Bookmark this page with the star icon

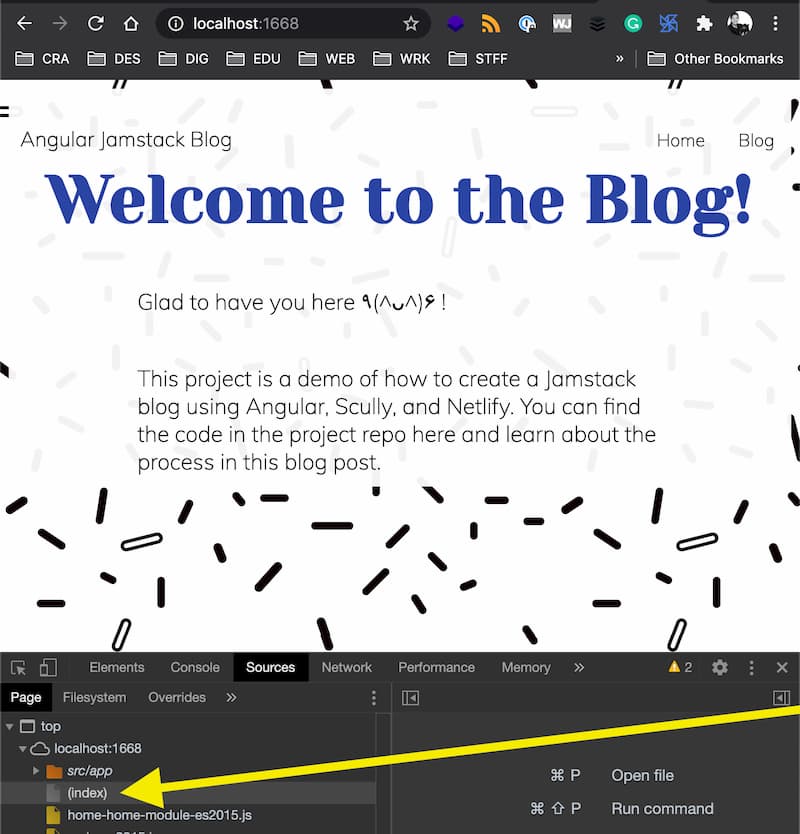(410, 23)
